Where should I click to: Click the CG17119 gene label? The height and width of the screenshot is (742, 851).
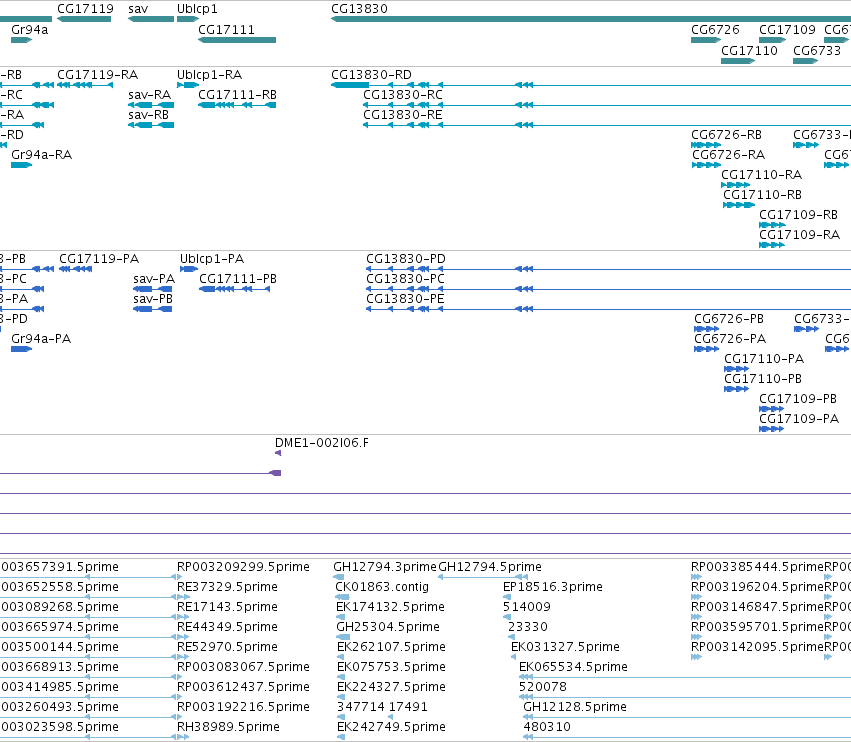click(x=85, y=9)
